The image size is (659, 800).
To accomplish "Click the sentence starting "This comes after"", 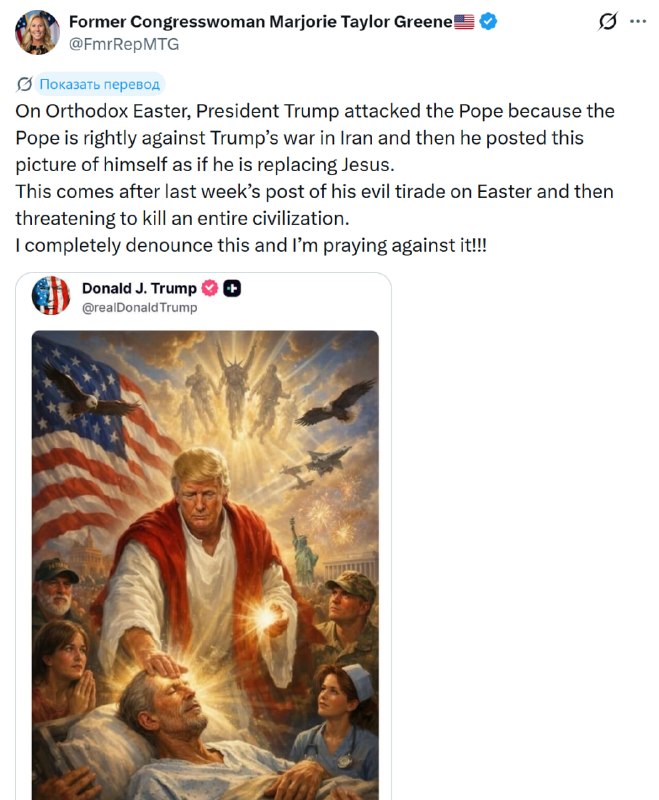I will click(315, 204).
